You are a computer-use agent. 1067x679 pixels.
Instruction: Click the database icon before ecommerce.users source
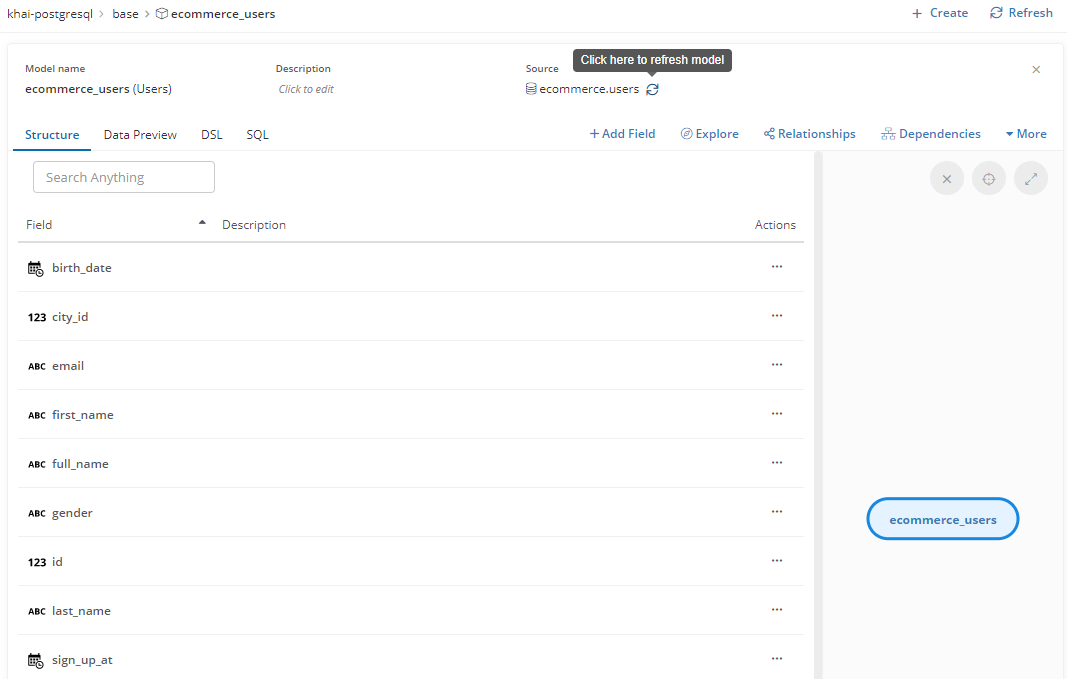click(x=531, y=88)
